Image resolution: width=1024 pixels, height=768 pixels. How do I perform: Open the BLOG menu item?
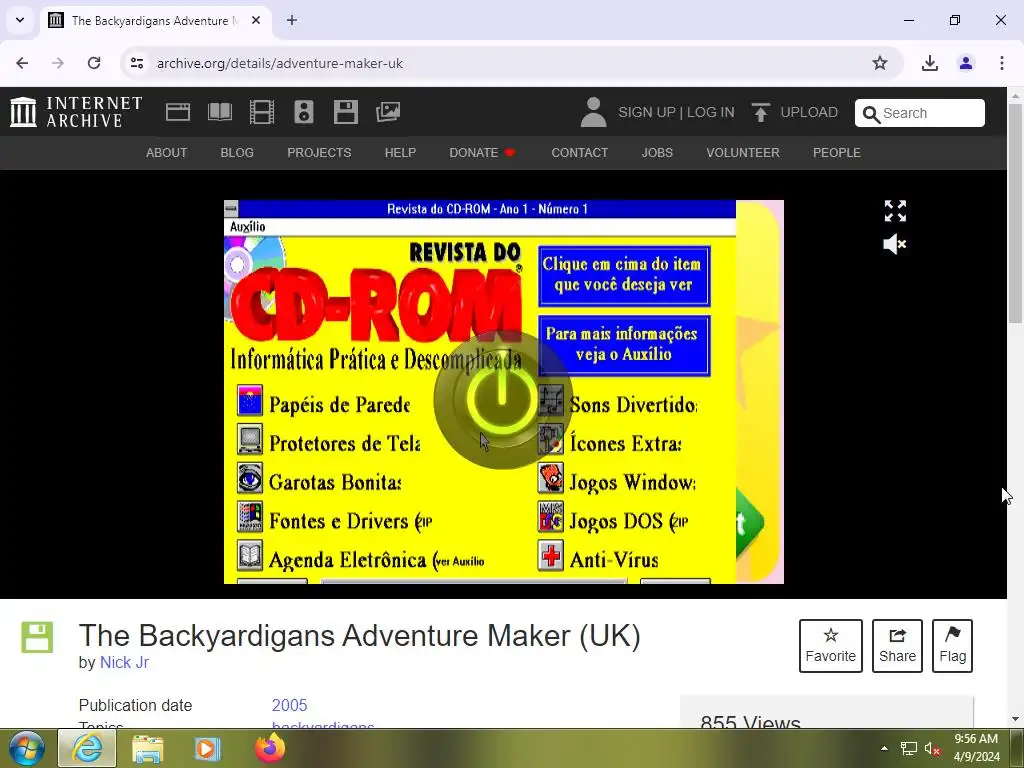click(237, 153)
